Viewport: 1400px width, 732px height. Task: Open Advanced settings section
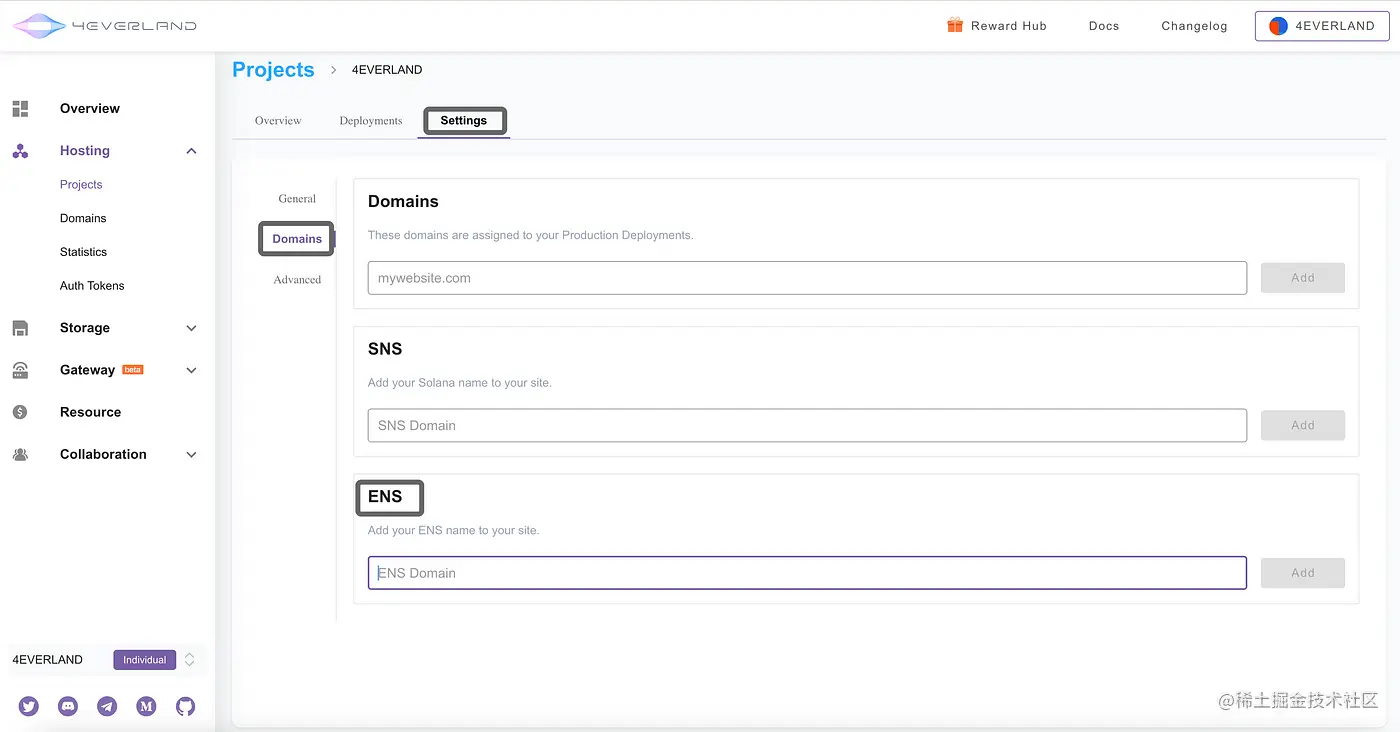click(x=297, y=280)
